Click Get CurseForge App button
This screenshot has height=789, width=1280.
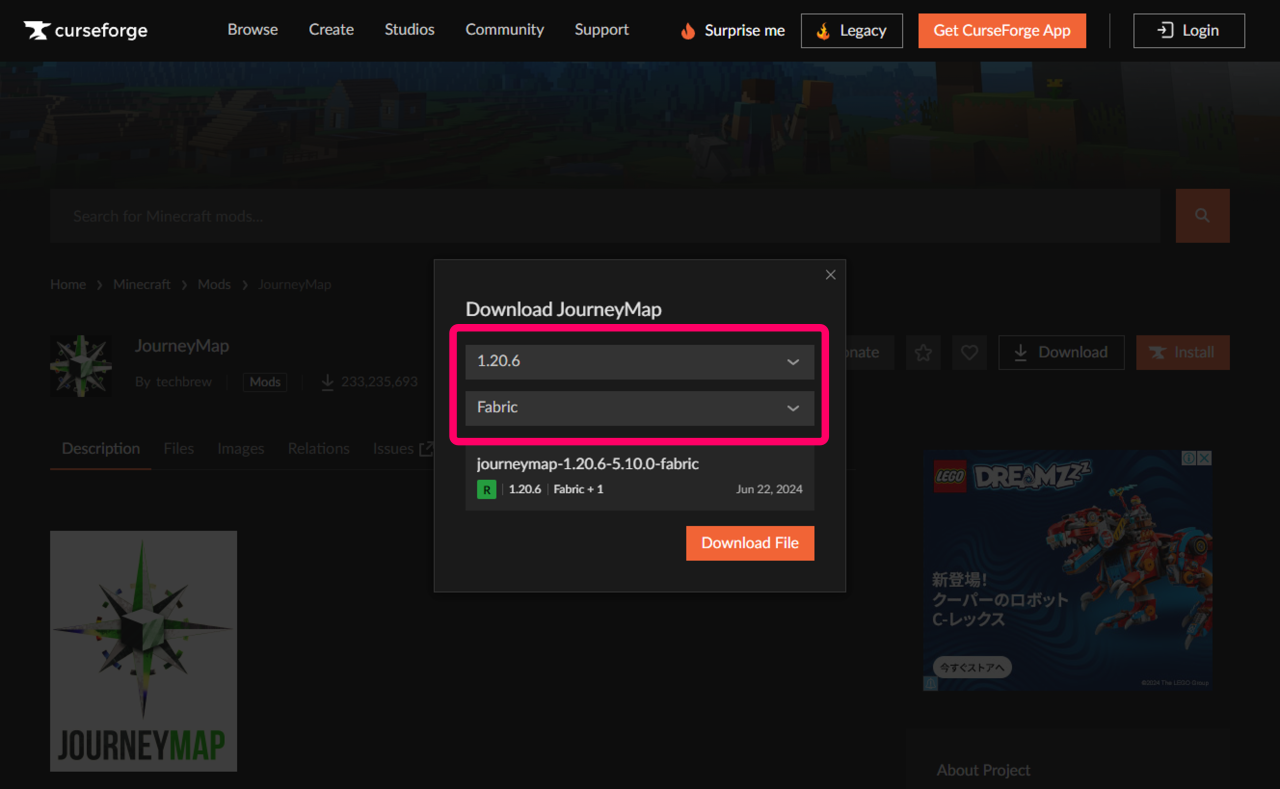[x=1002, y=31]
